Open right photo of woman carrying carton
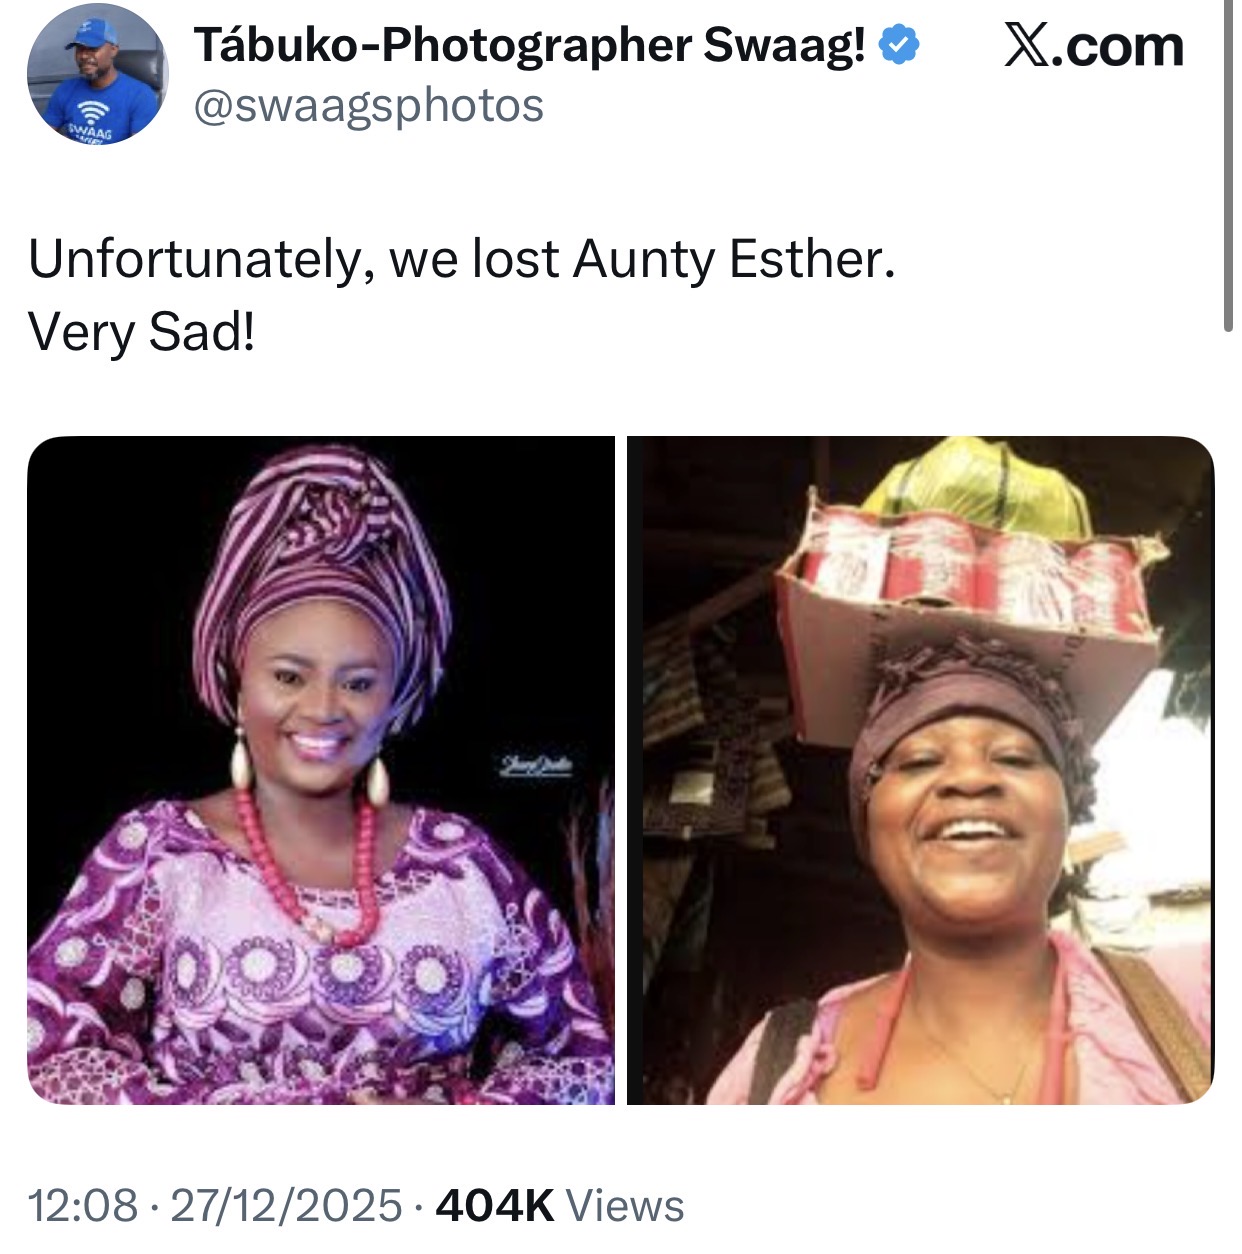The width and height of the screenshot is (1242, 1254). pyautogui.click(x=920, y=770)
